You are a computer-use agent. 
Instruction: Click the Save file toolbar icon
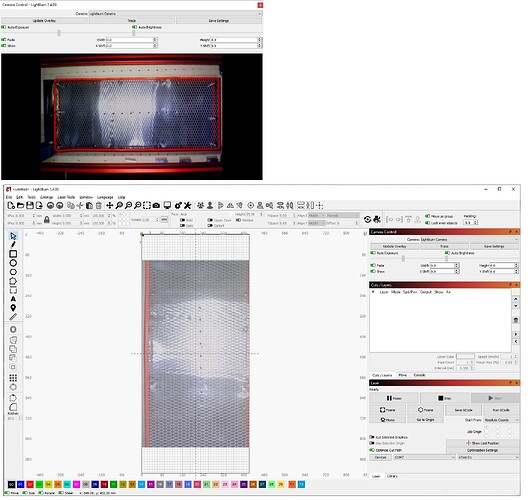coord(30,205)
